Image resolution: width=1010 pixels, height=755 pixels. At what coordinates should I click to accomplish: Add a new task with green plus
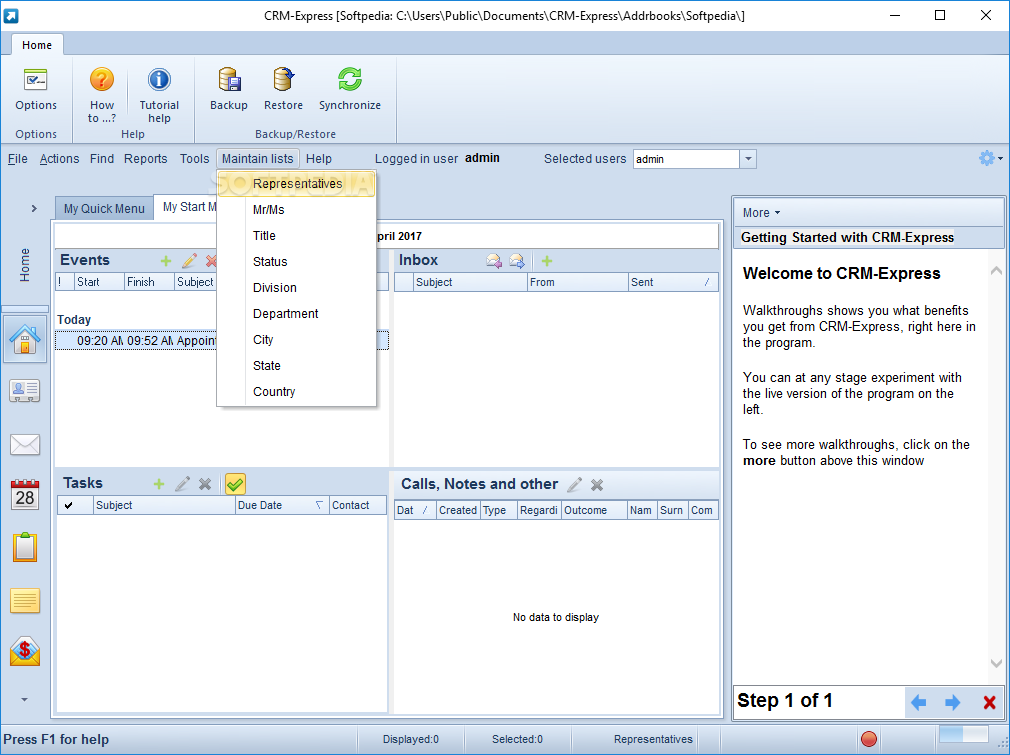(x=159, y=484)
